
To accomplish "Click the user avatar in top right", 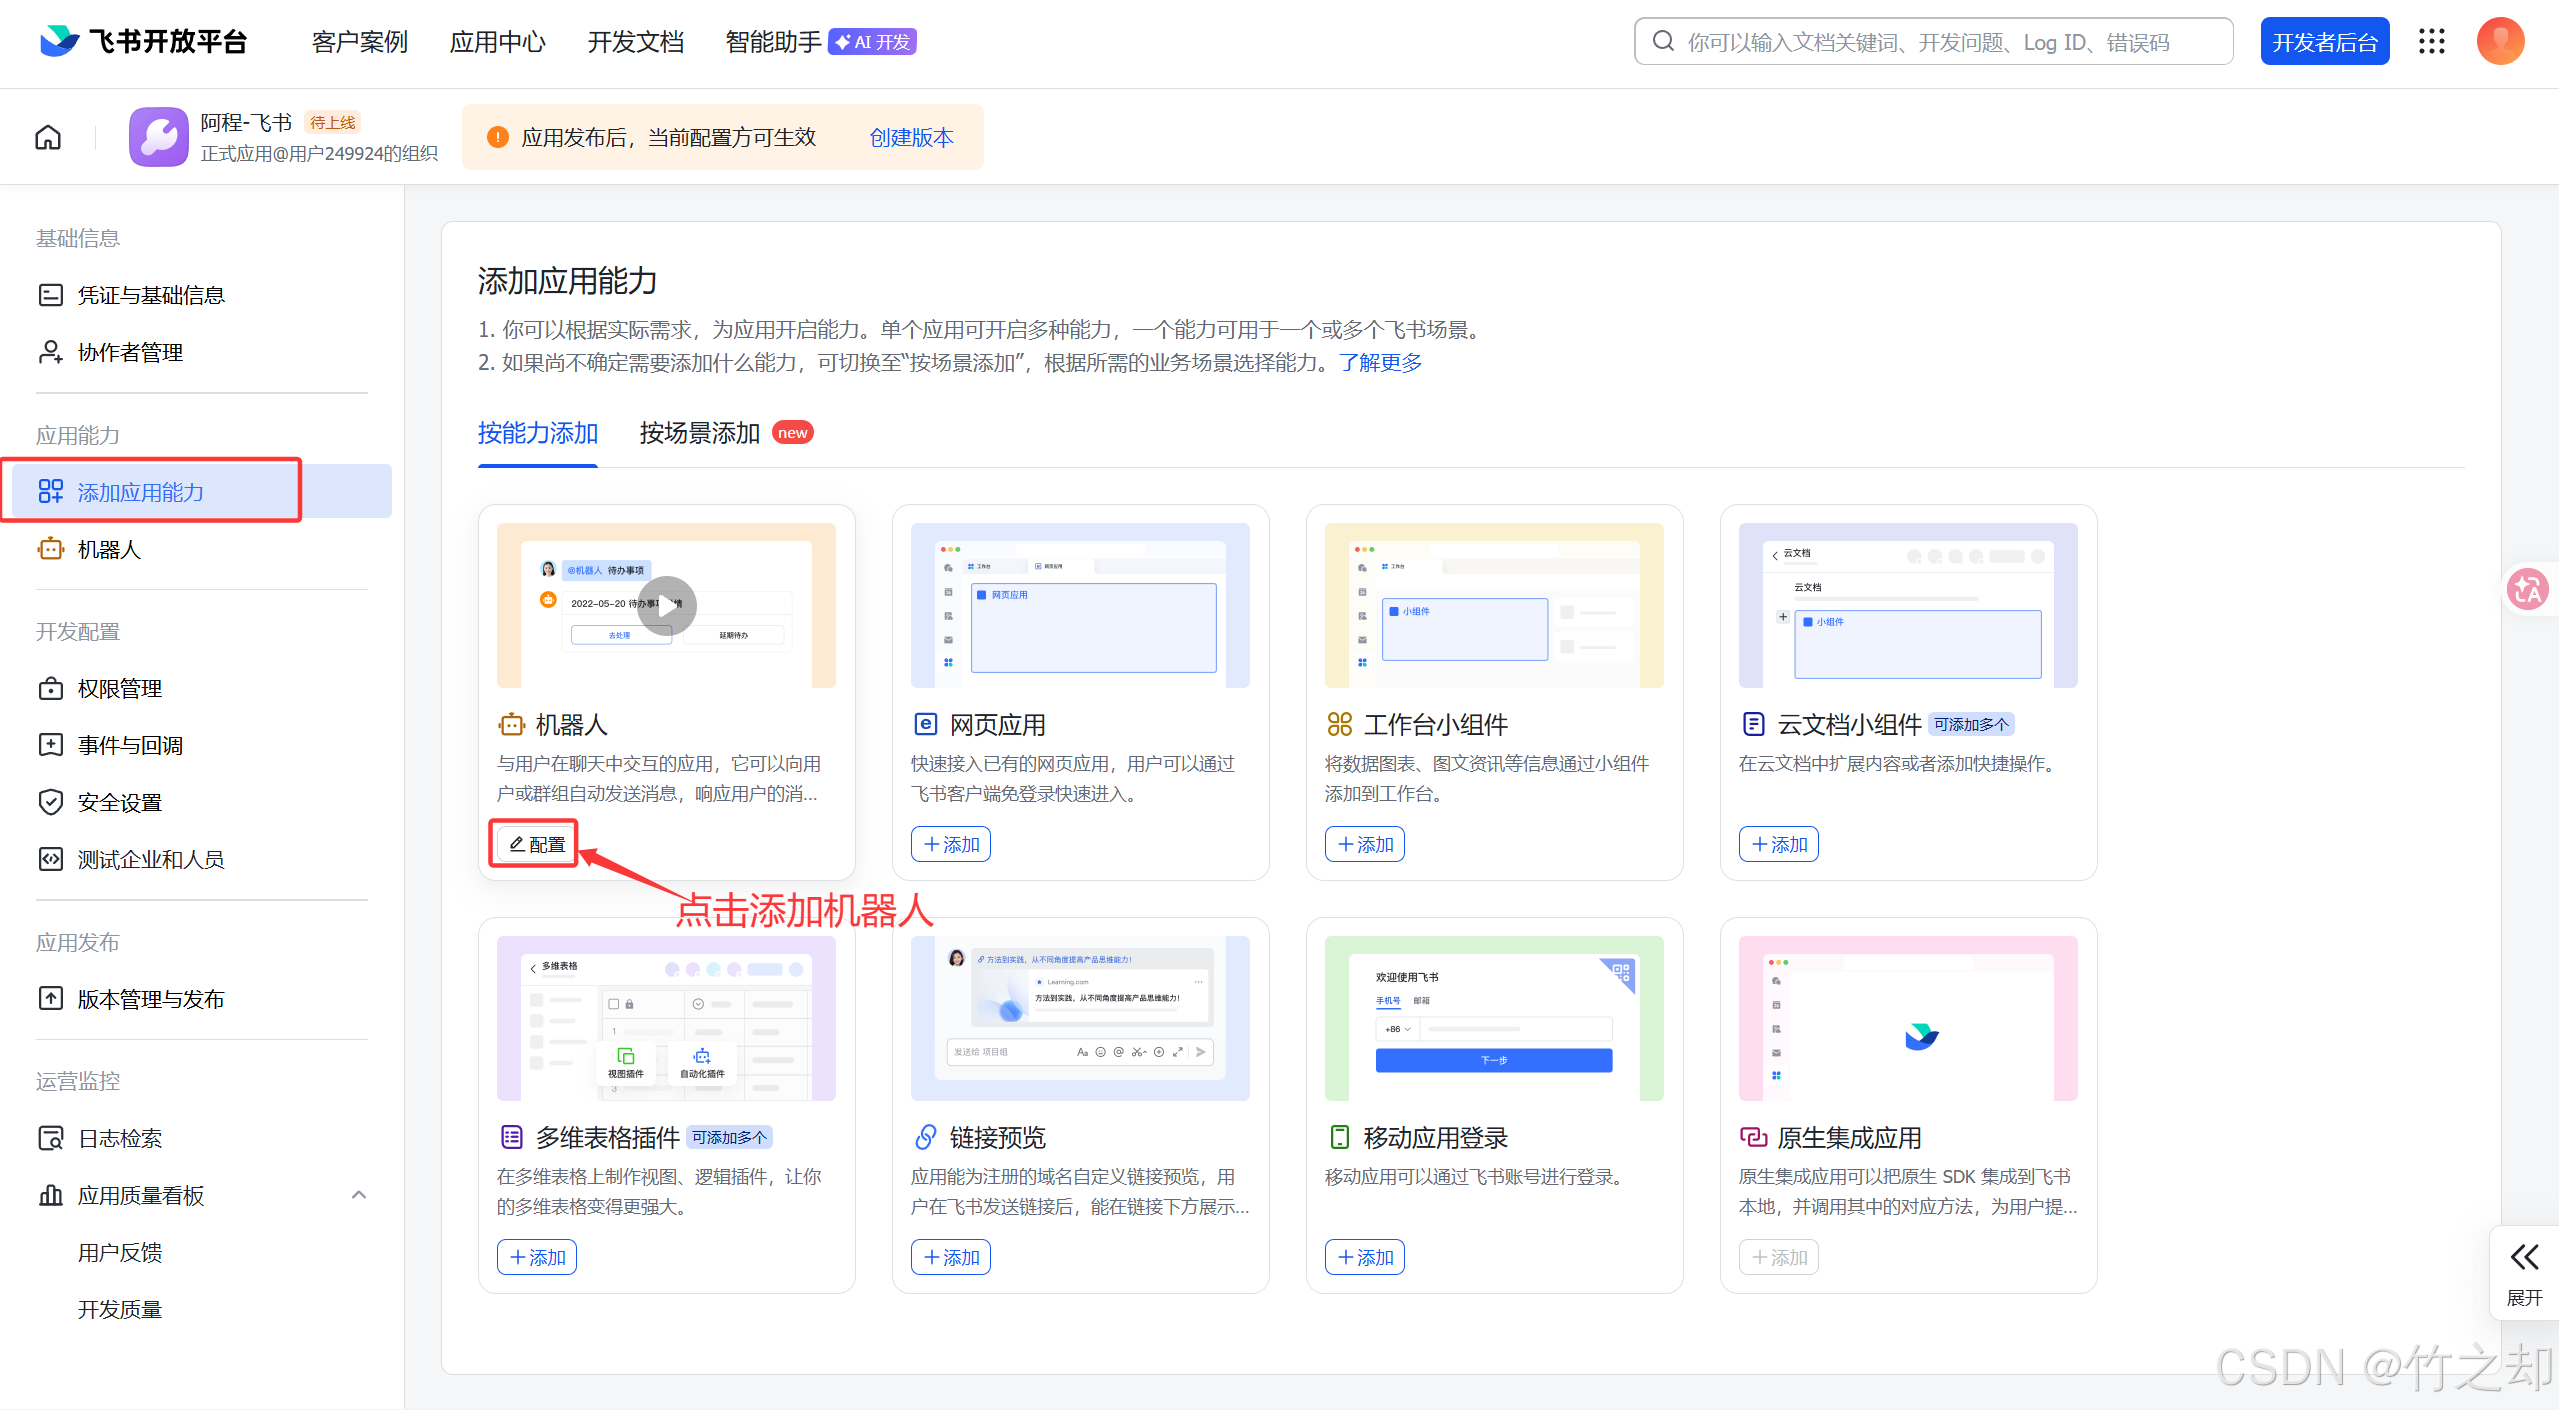I will (2500, 41).
